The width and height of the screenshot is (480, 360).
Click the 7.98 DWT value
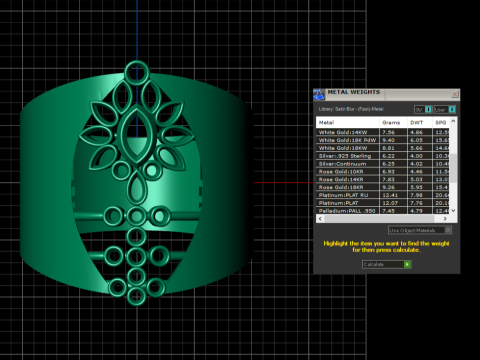tap(417, 195)
